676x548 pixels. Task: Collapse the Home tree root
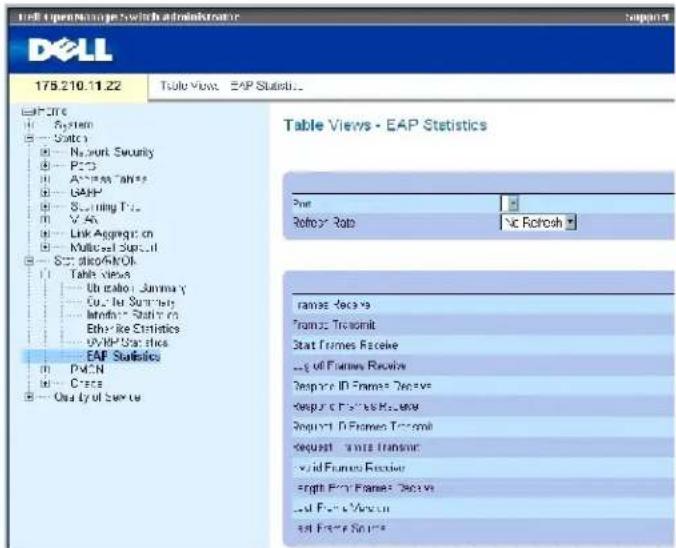28,112
